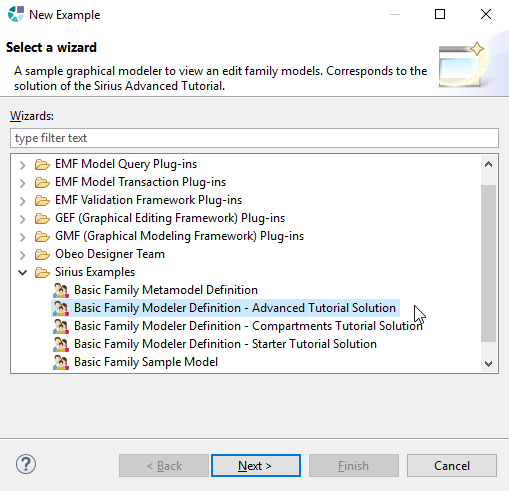
Task: Expand the EMF Validation Framework Plug-ins node
Action: [x=22, y=201]
